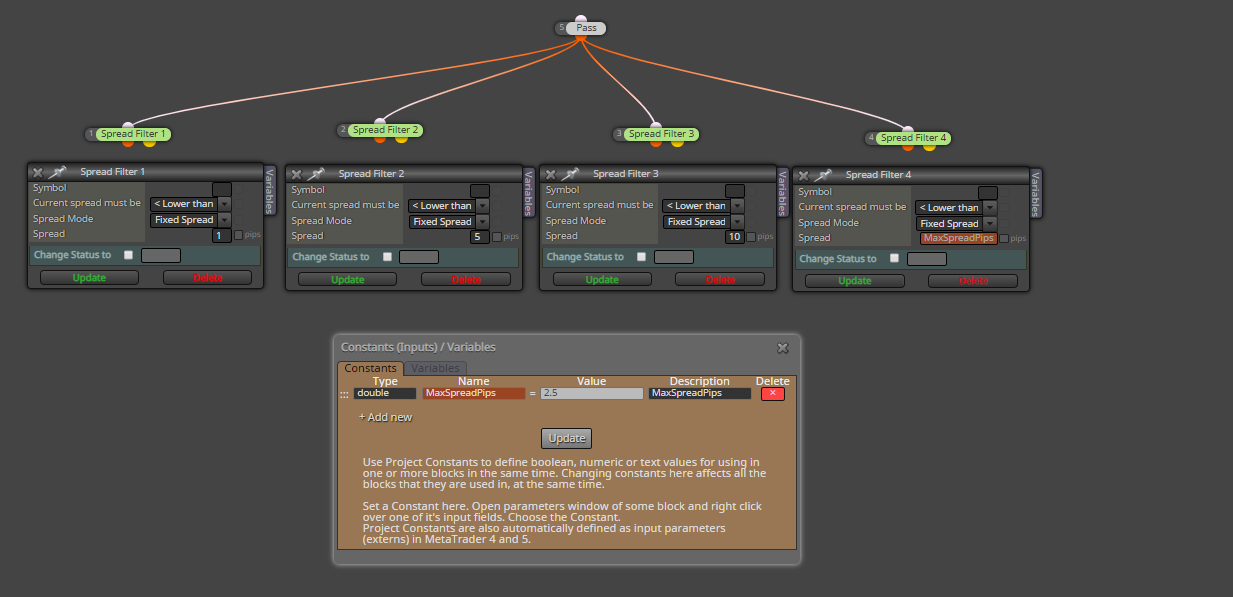Viewport: 1233px width, 597px height.
Task: Open 'Fixed Spread' dropdown in Spread Filter 1
Action: point(190,220)
